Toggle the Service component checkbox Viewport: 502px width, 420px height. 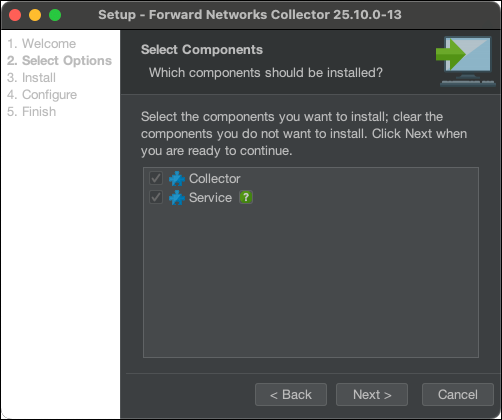click(156, 197)
